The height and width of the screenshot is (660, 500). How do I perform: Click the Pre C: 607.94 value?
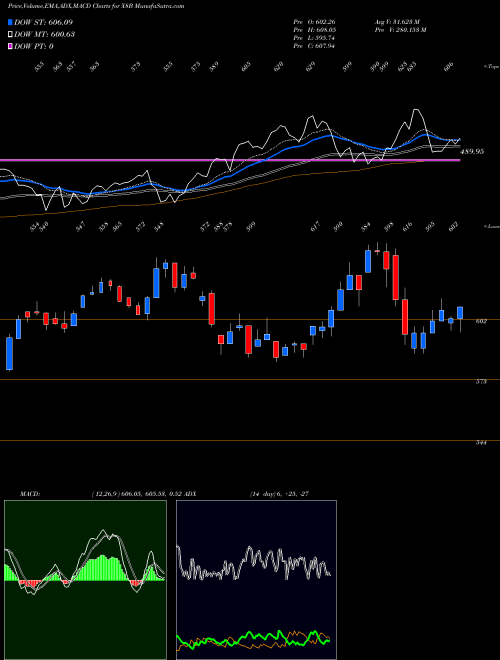[x=314, y=46]
